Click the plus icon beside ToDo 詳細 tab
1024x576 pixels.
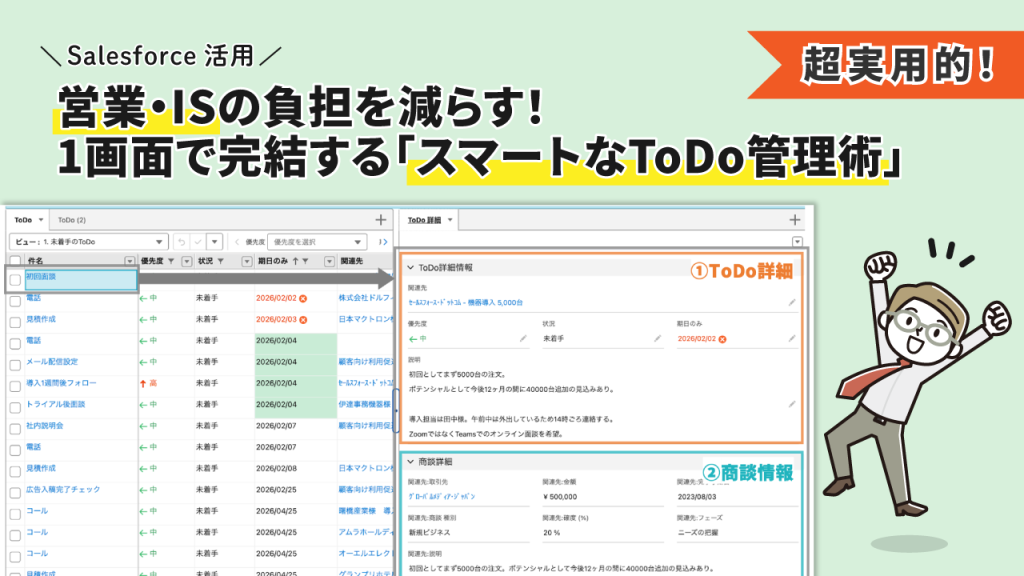click(x=795, y=220)
